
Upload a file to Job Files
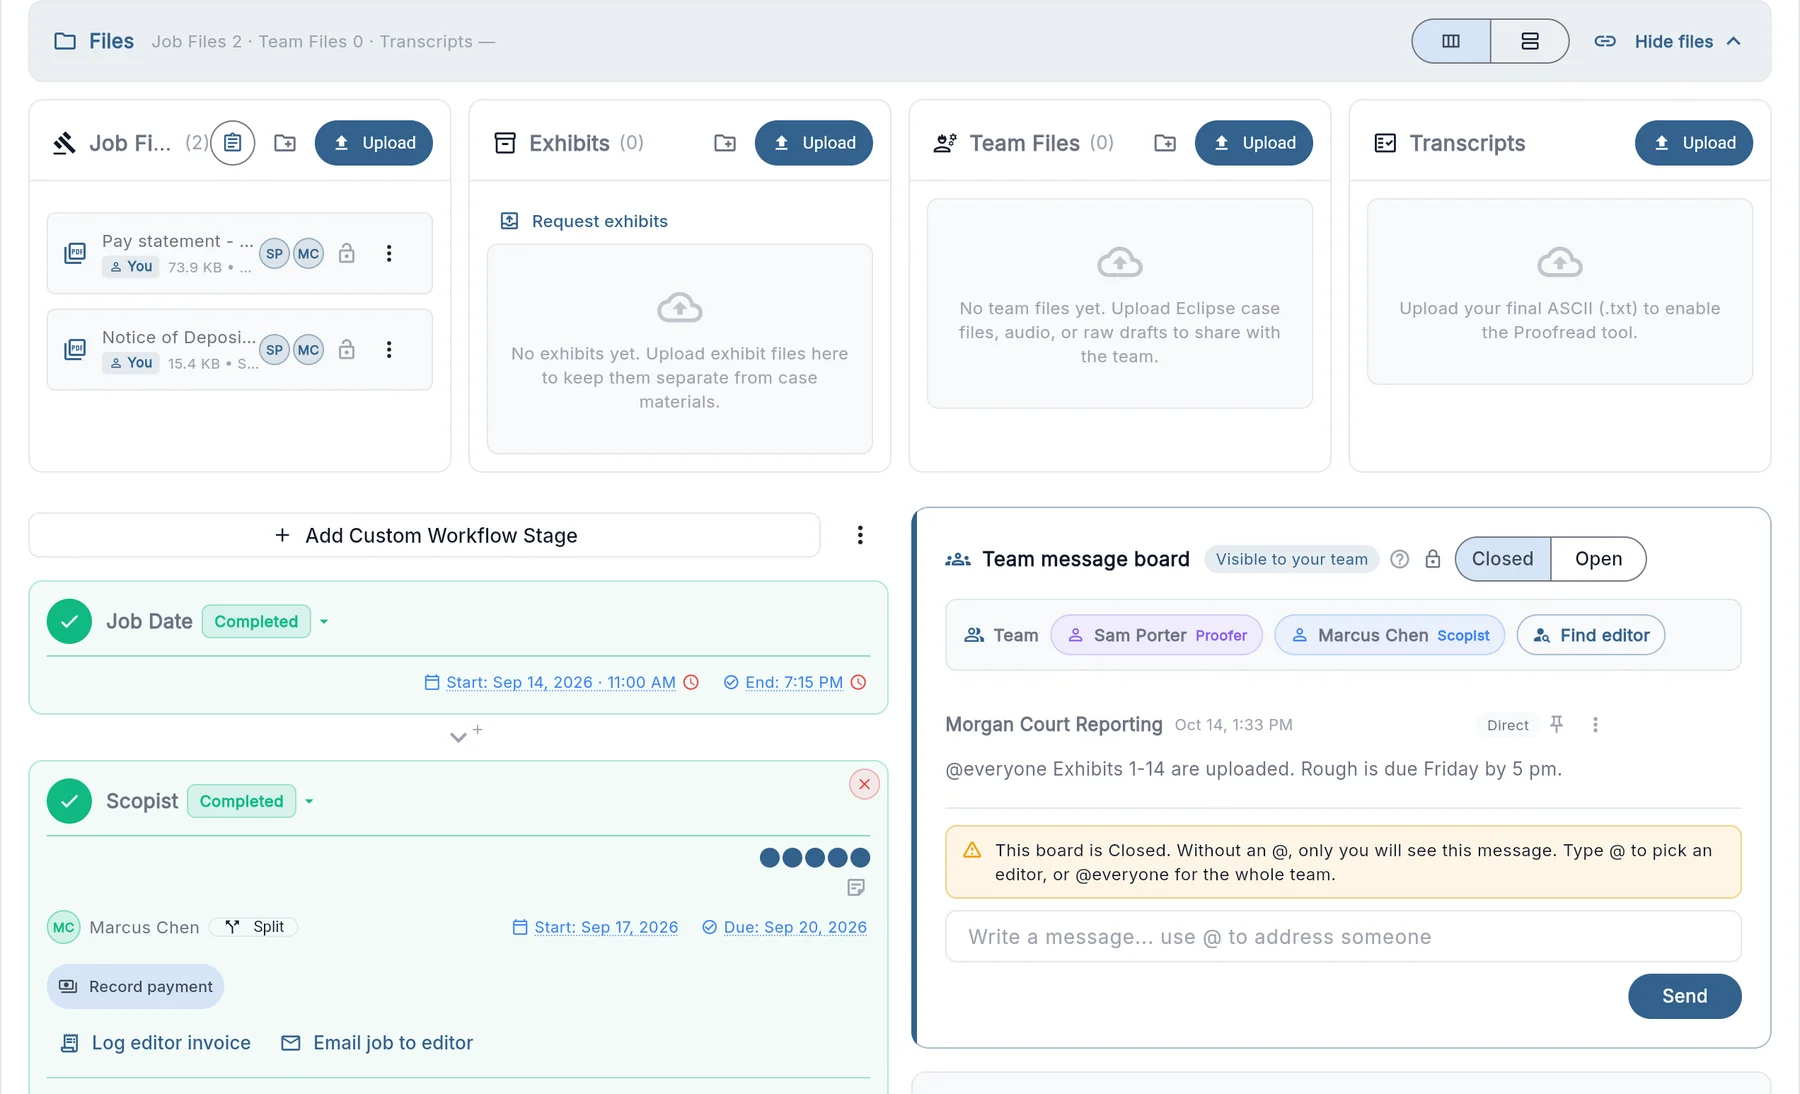point(374,143)
